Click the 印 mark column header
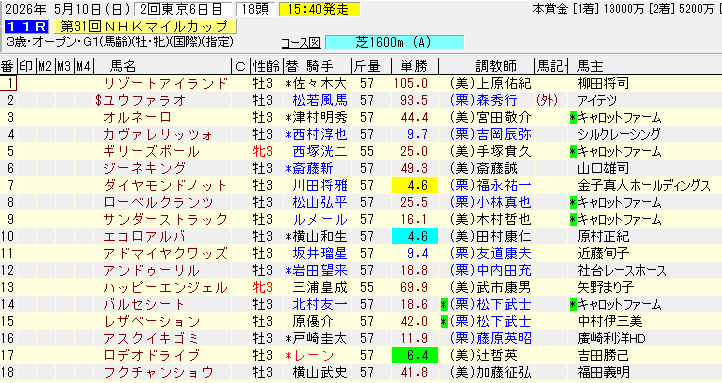Image resolution: width=722 pixels, height=383 pixels. tap(26, 66)
